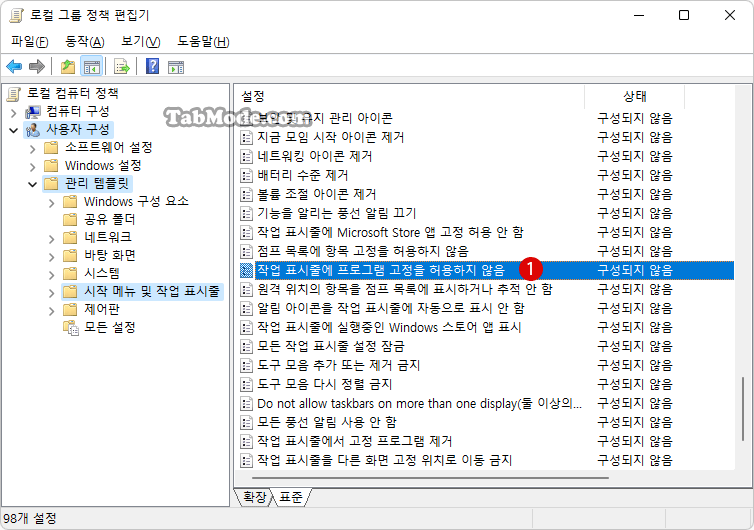Click policy icon beside 모든 풍선 알림 사용 안 함
This screenshot has height=530, width=754.
pos(246,422)
